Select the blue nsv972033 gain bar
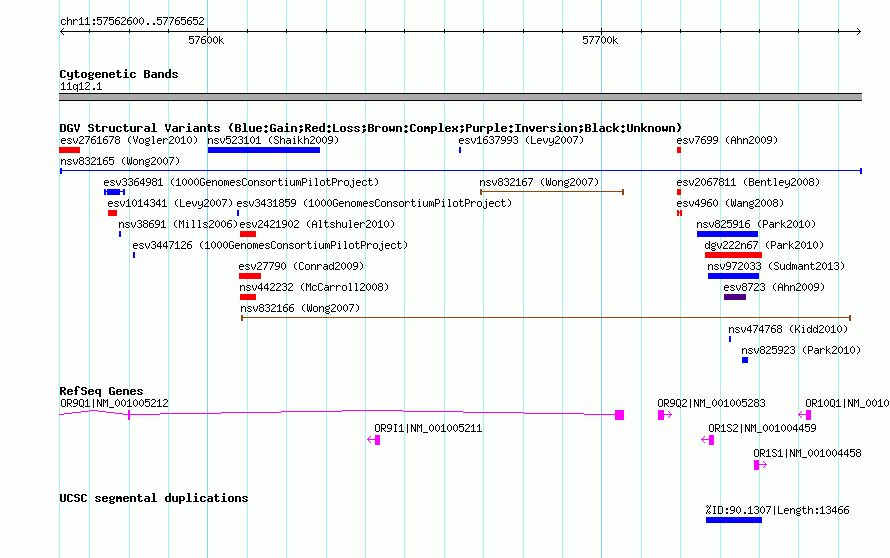 pos(733,276)
